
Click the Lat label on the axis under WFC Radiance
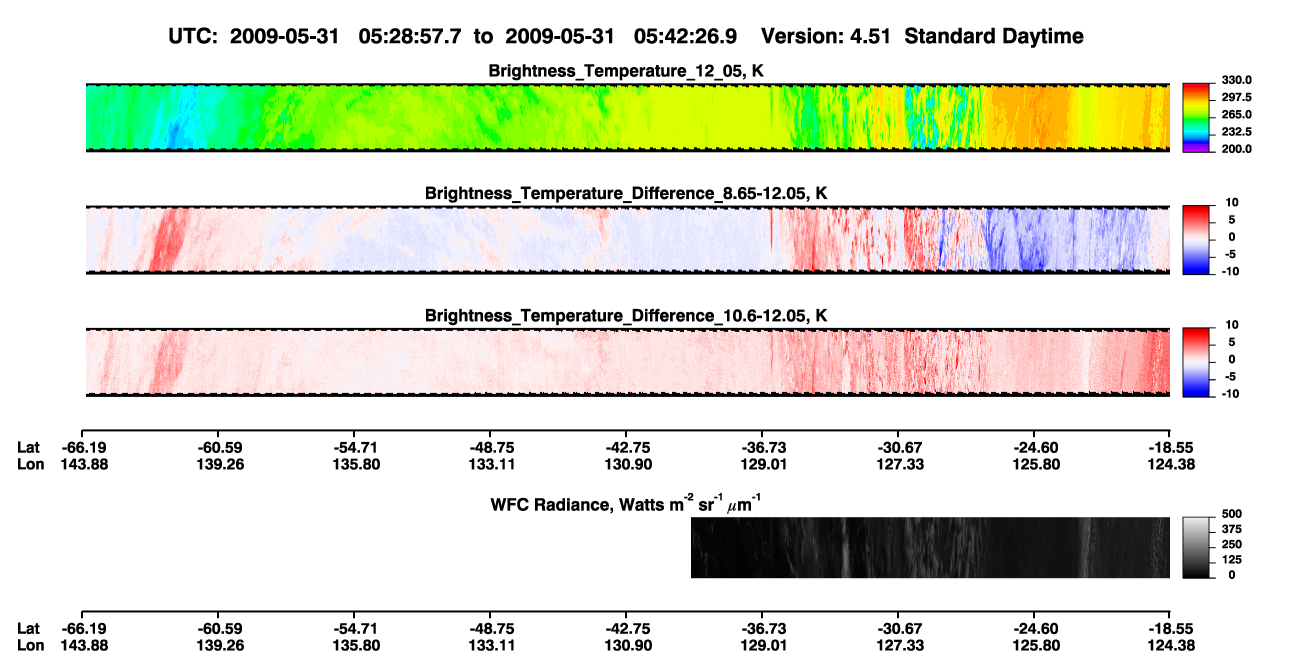pyautogui.click(x=29, y=628)
